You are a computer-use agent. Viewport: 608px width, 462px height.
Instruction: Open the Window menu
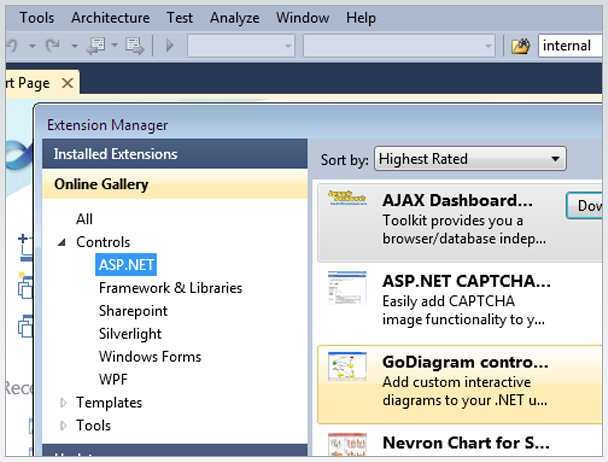pyautogui.click(x=302, y=18)
